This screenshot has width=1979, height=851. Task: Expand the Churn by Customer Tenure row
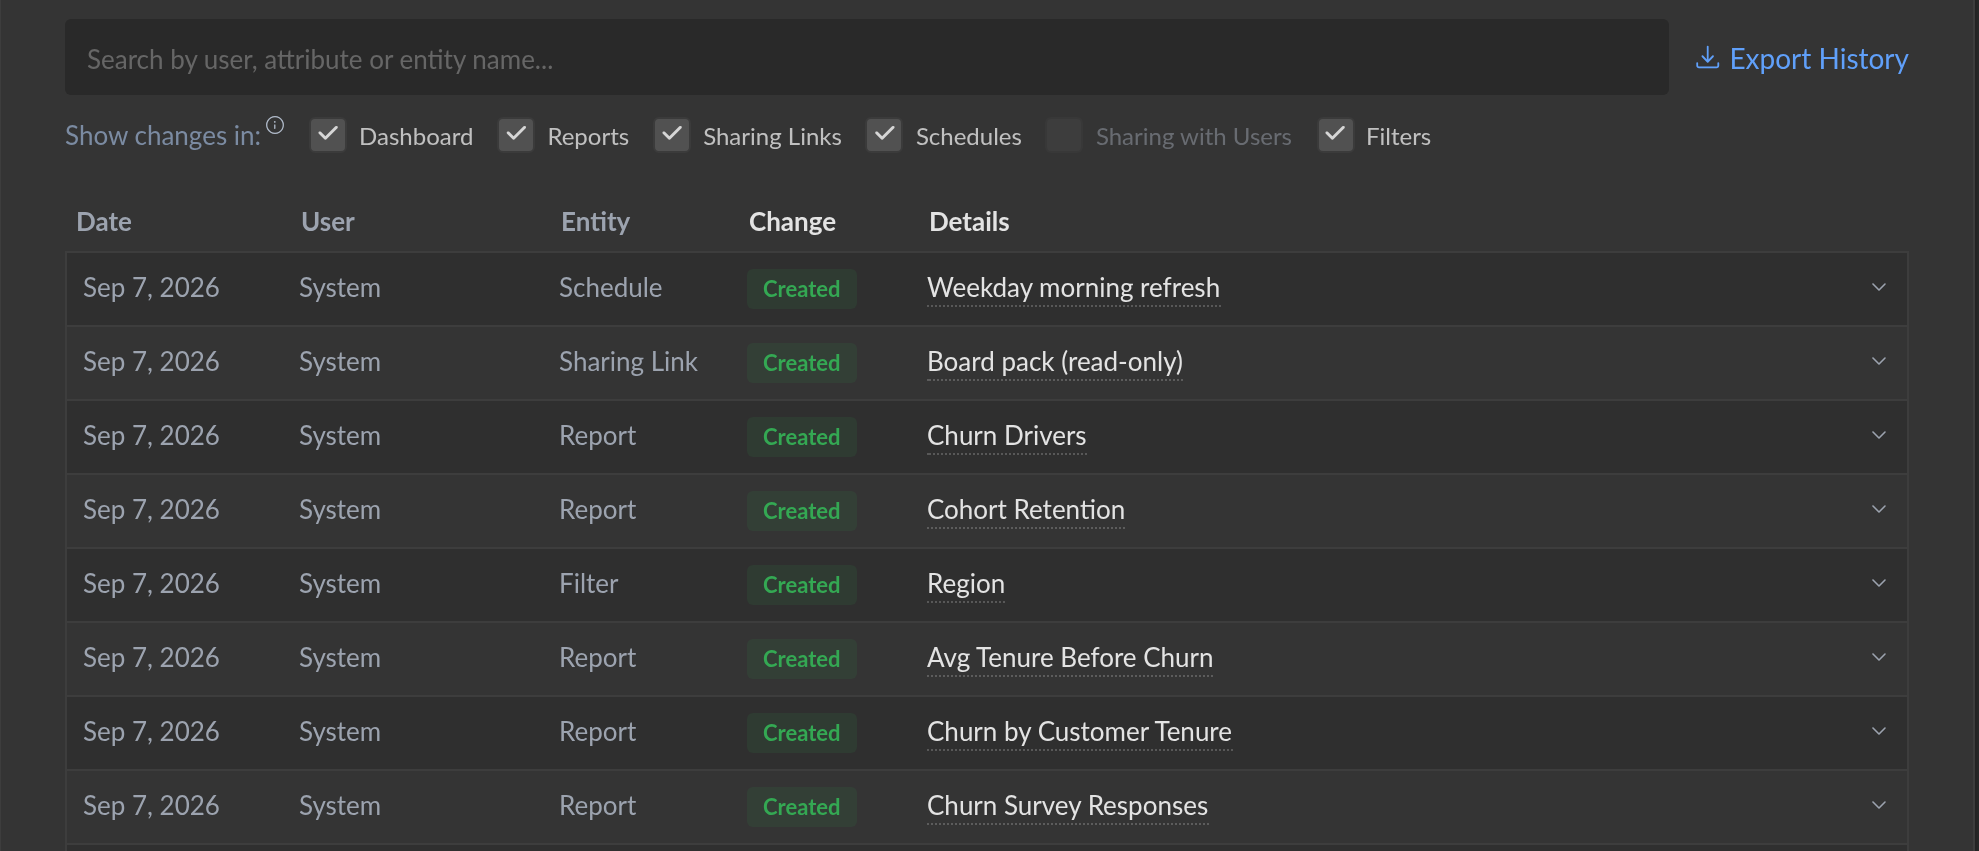pyautogui.click(x=1879, y=732)
